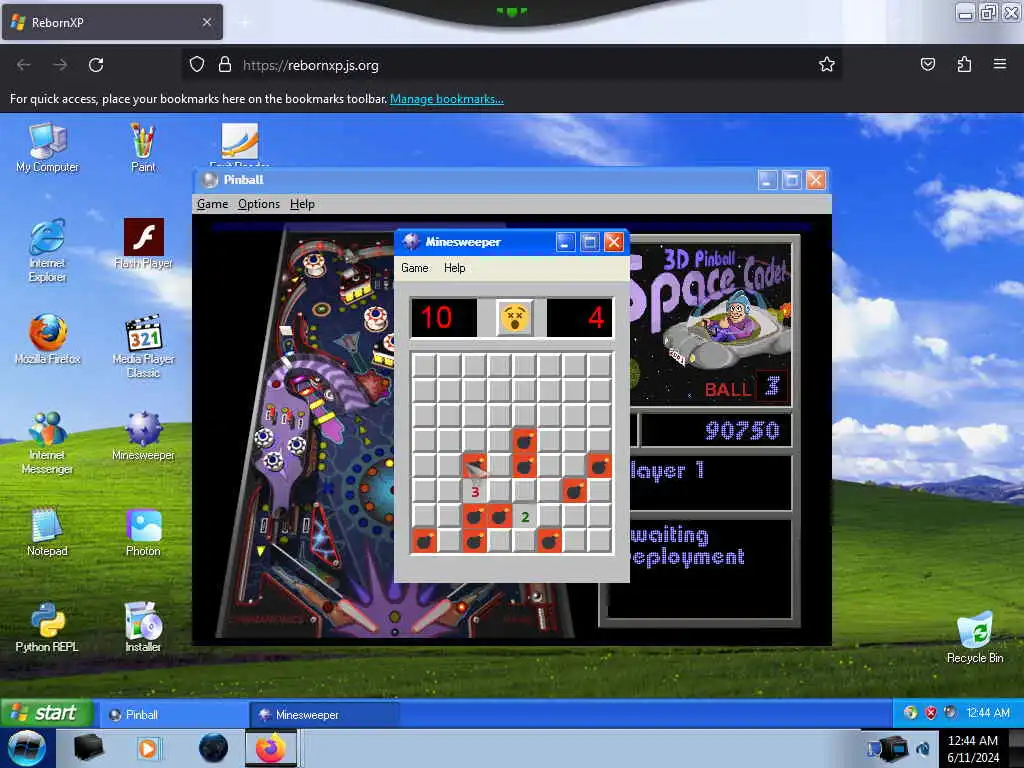Open the Firefox hamburger menu
Screen dimensions: 1024x768
[999, 64]
